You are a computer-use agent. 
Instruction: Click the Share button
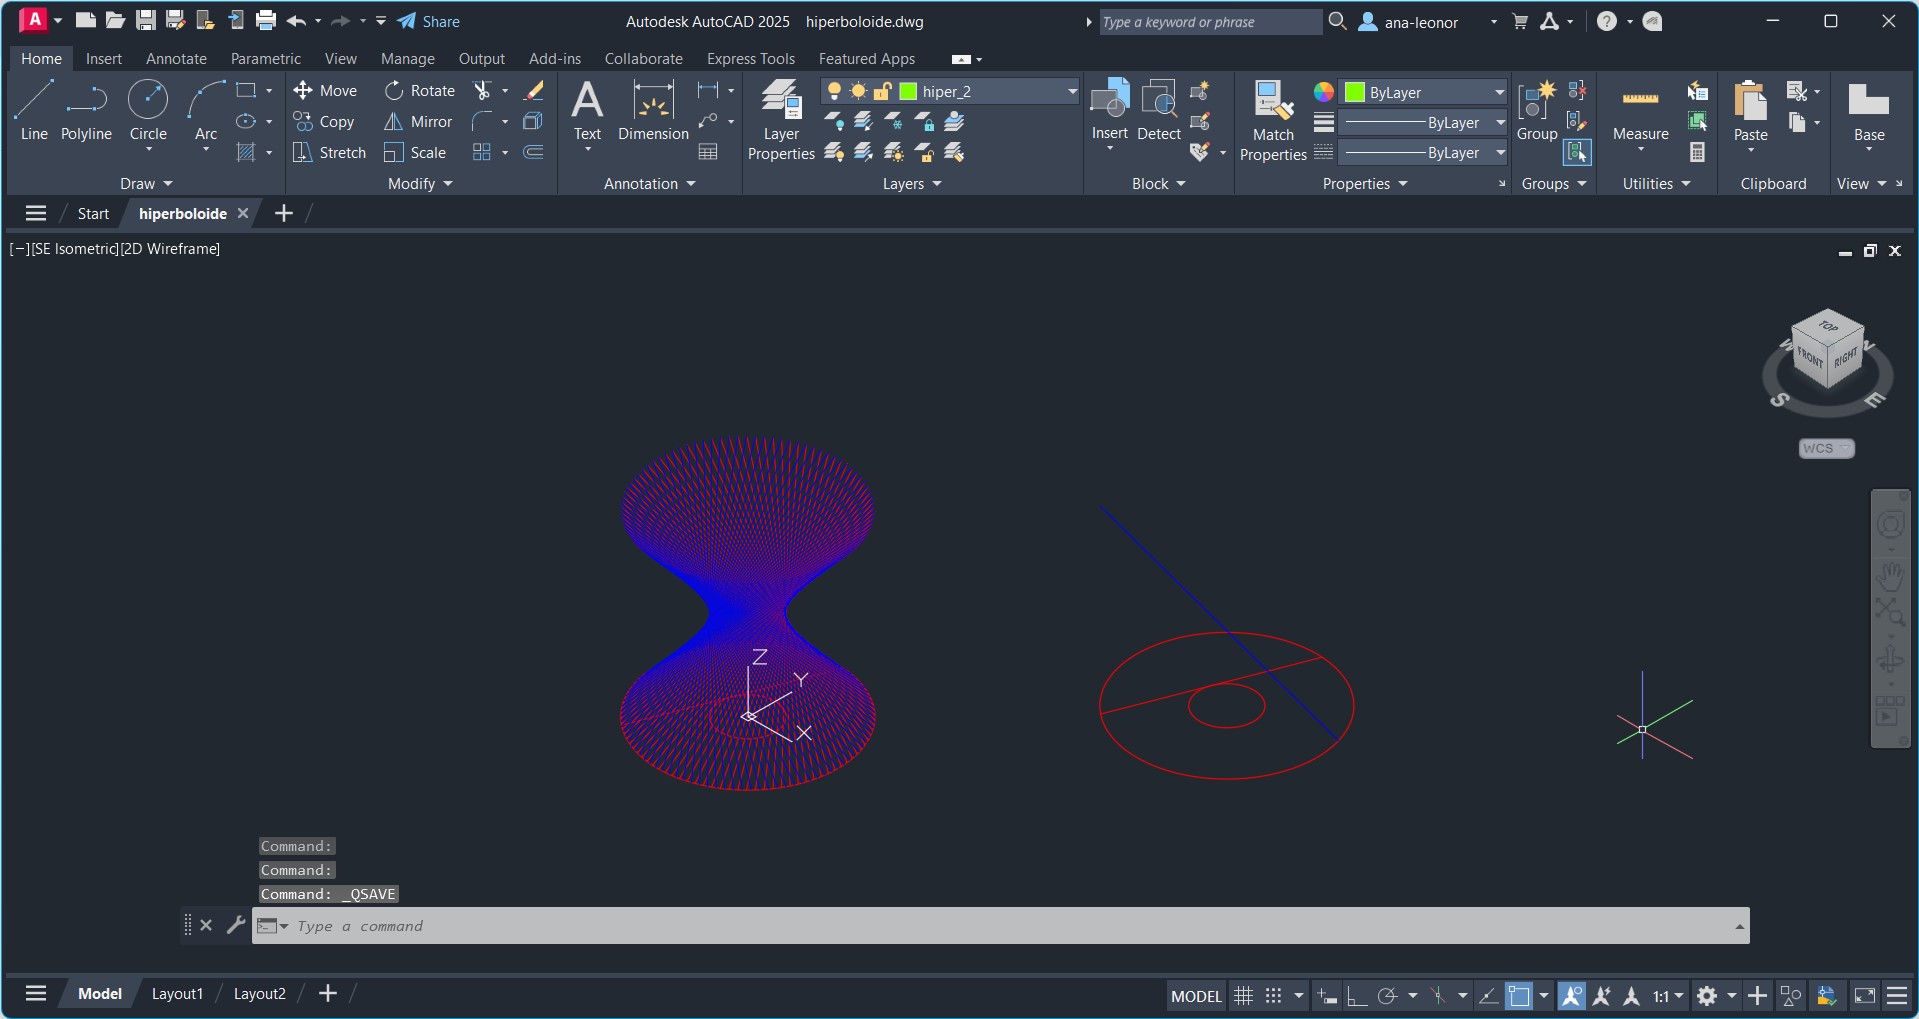pyautogui.click(x=429, y=22)
